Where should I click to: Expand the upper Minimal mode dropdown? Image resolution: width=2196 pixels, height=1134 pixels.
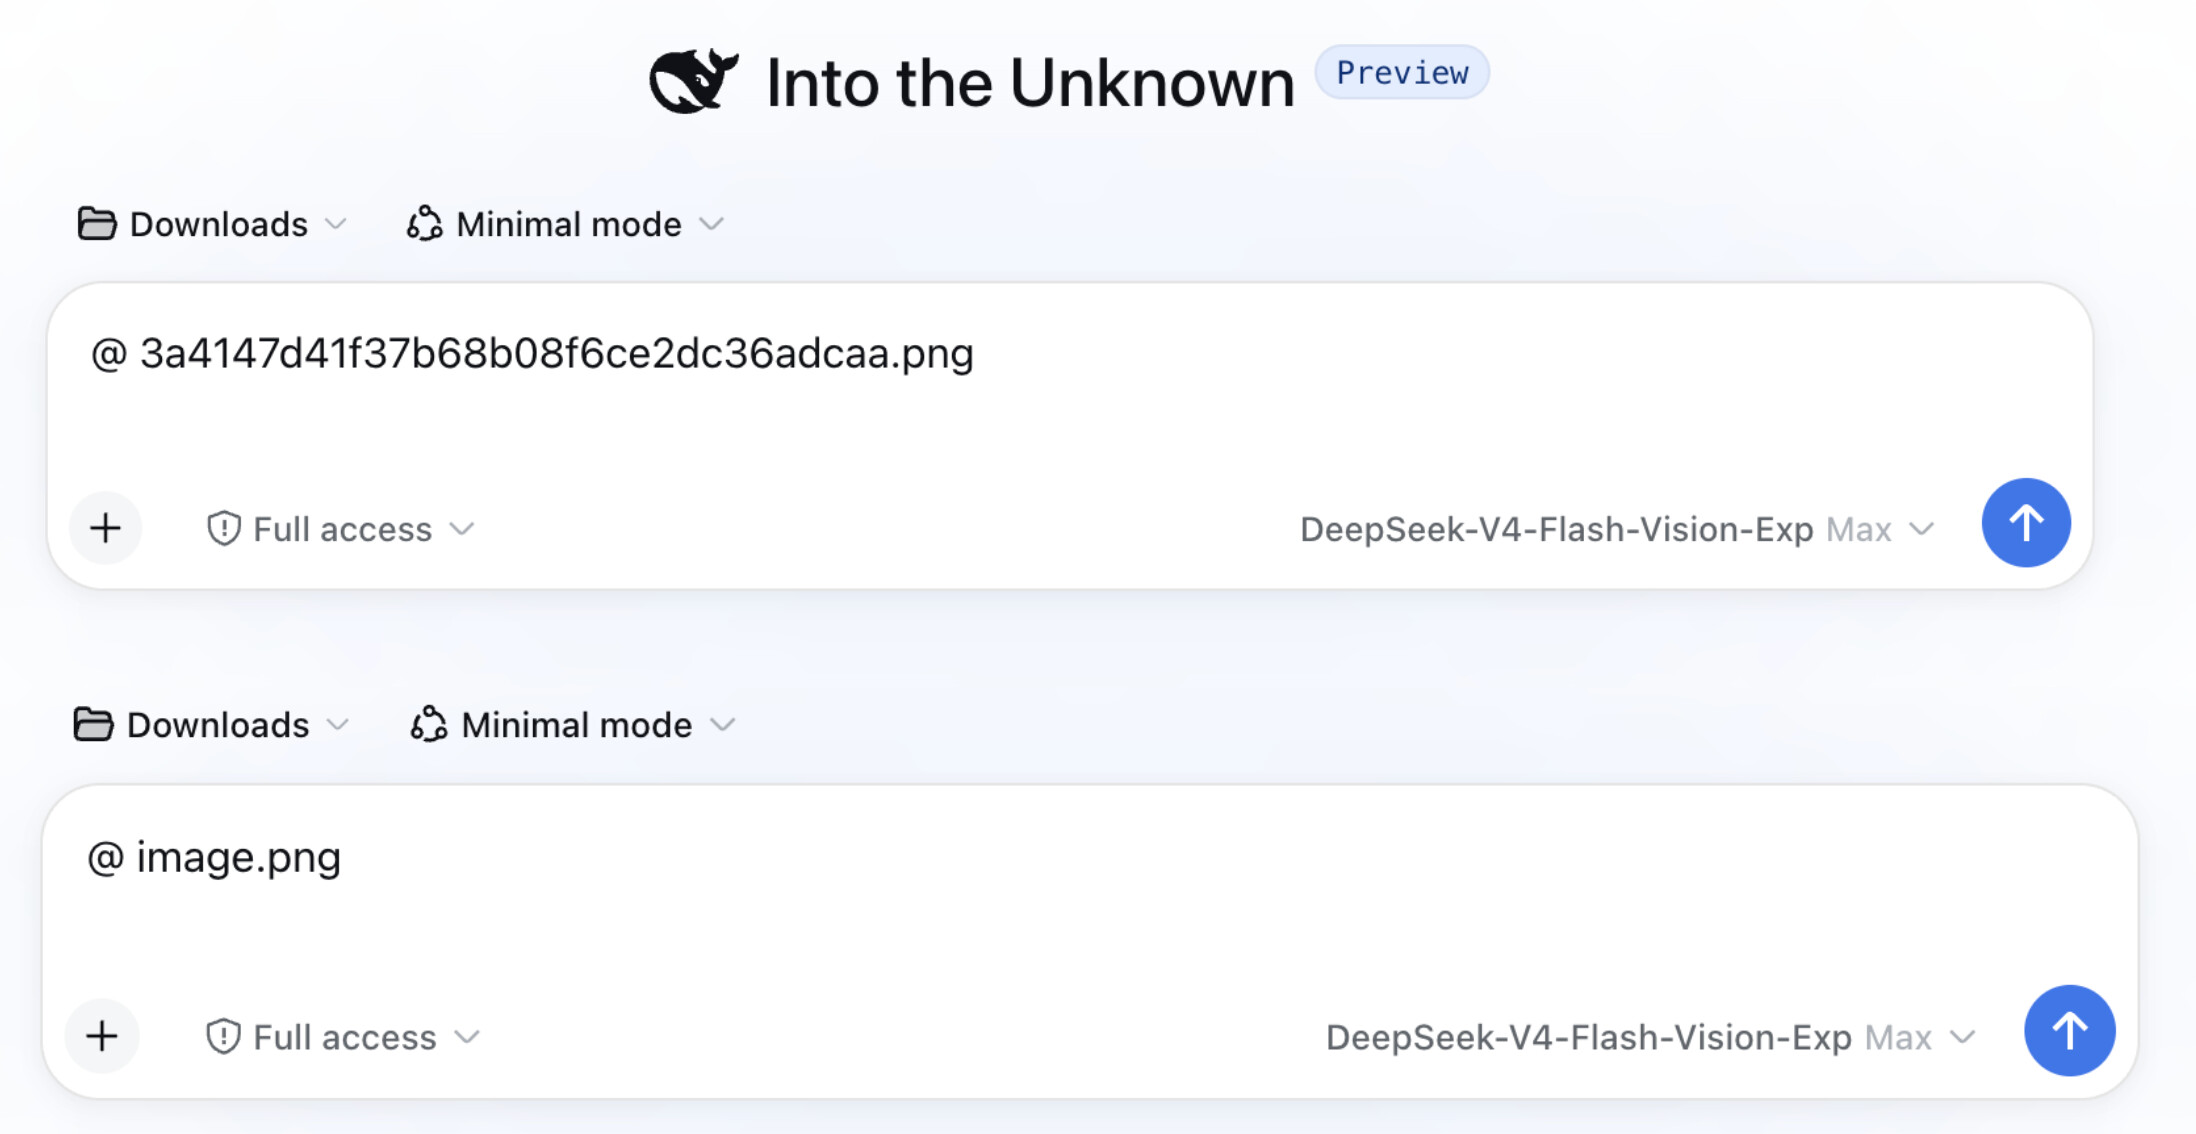[x=565, y=224]
